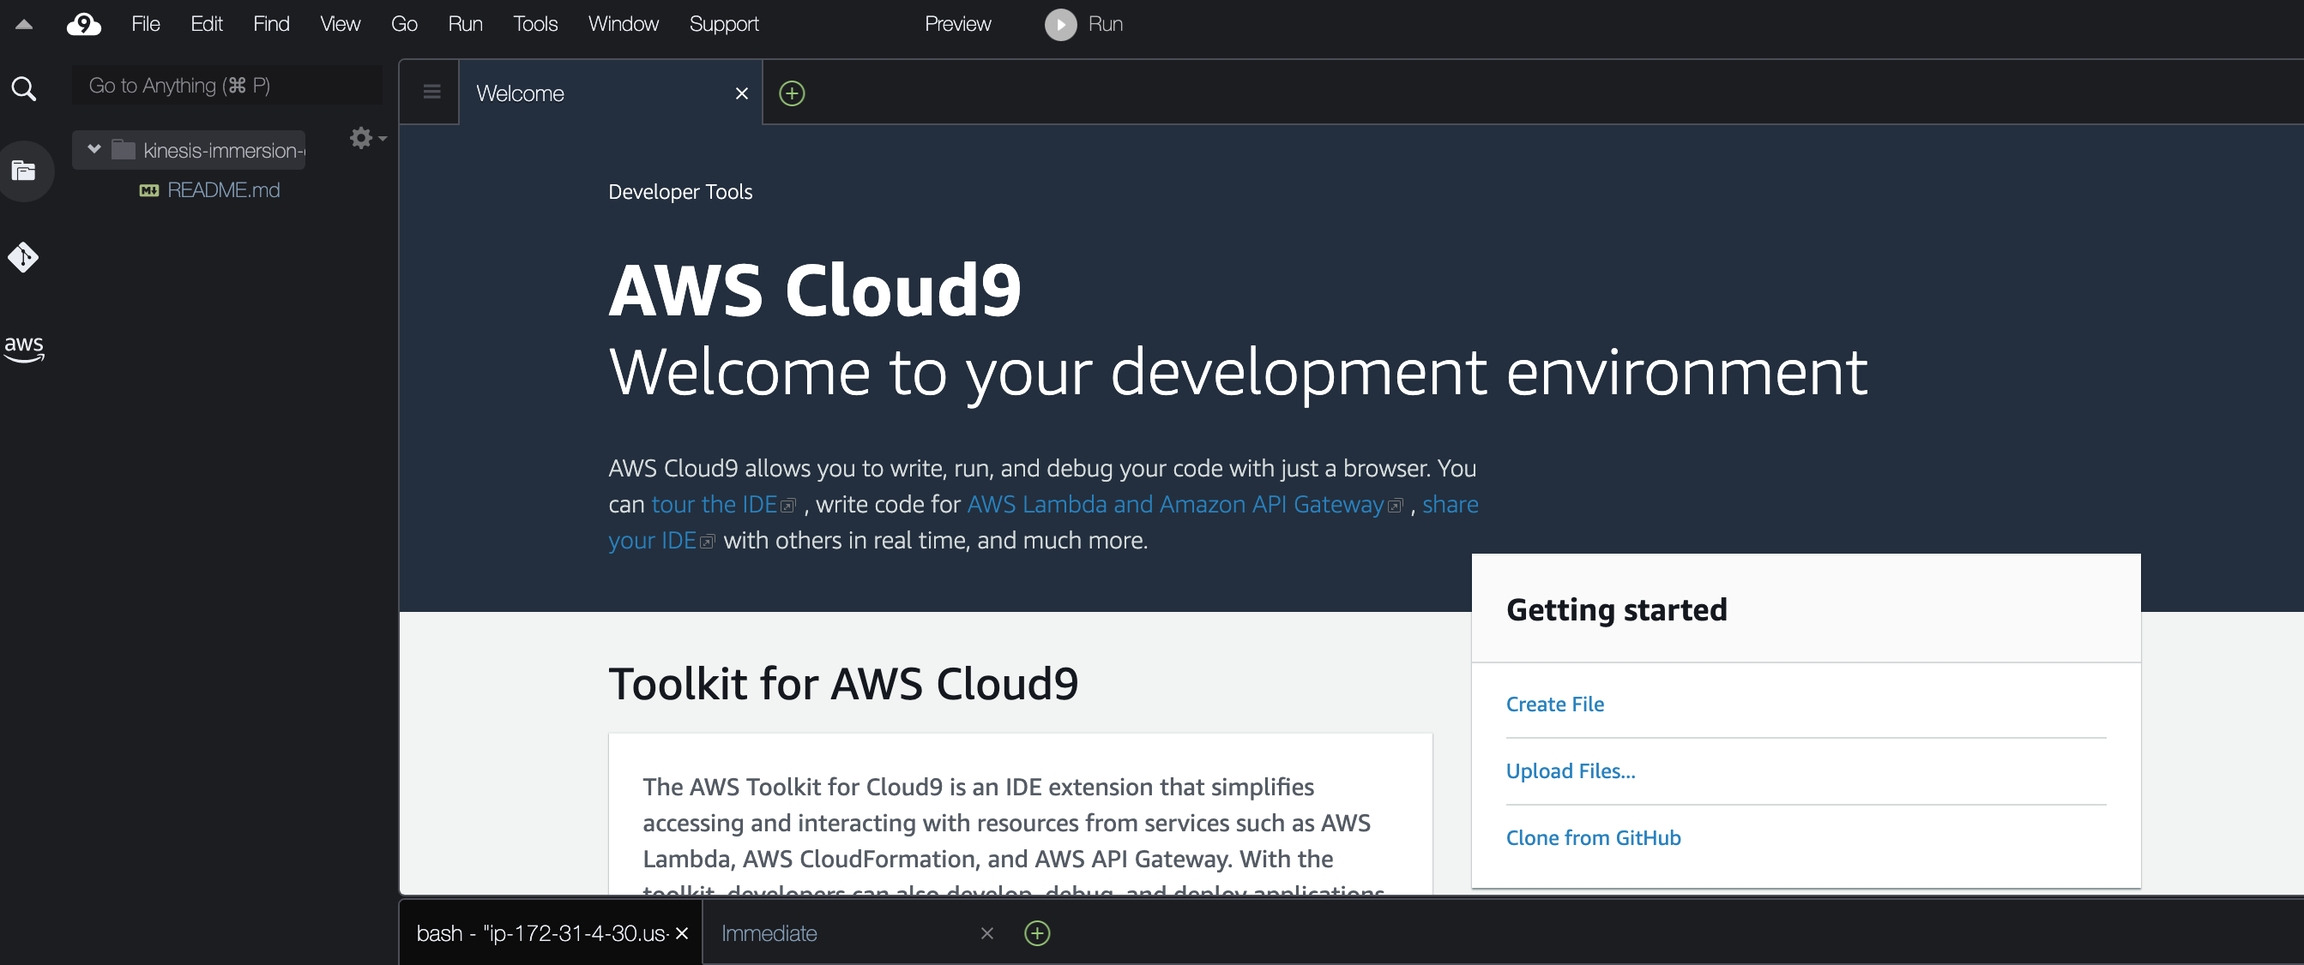Image resolution: width=2304 pixels, height=965 pixels.
Task: Click the Create File link
Action: [1554, 704]
